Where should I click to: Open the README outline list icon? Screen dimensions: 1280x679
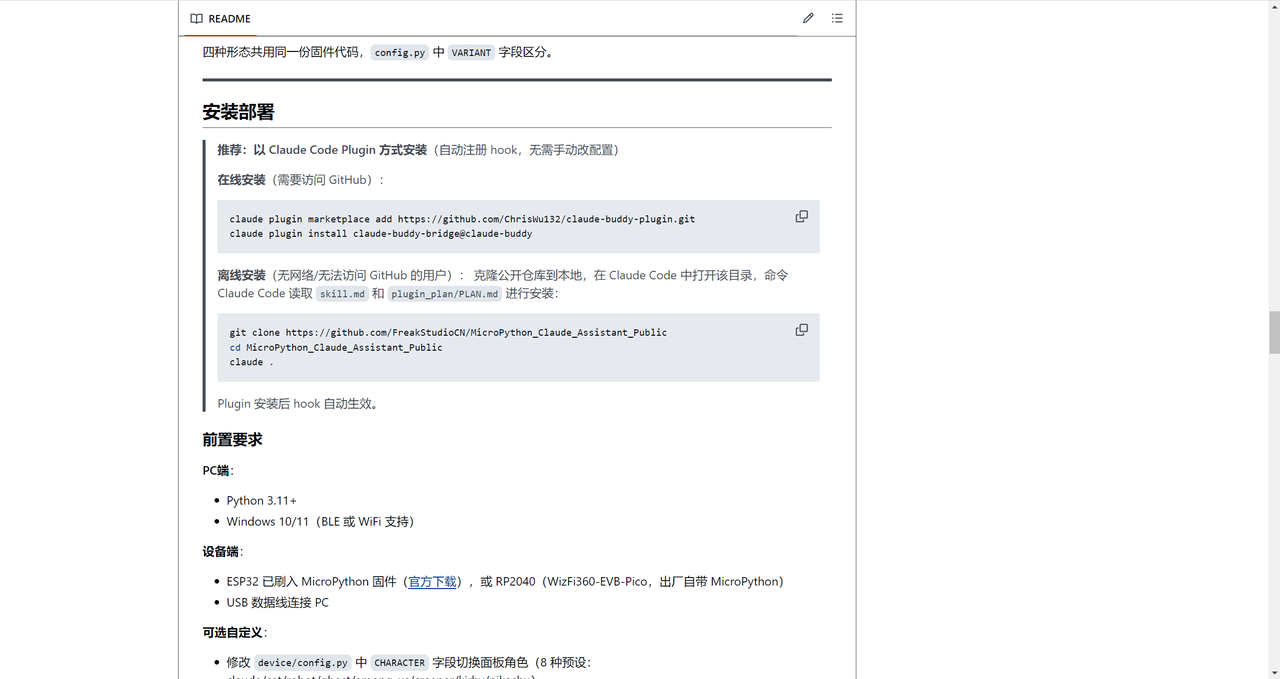837,18
